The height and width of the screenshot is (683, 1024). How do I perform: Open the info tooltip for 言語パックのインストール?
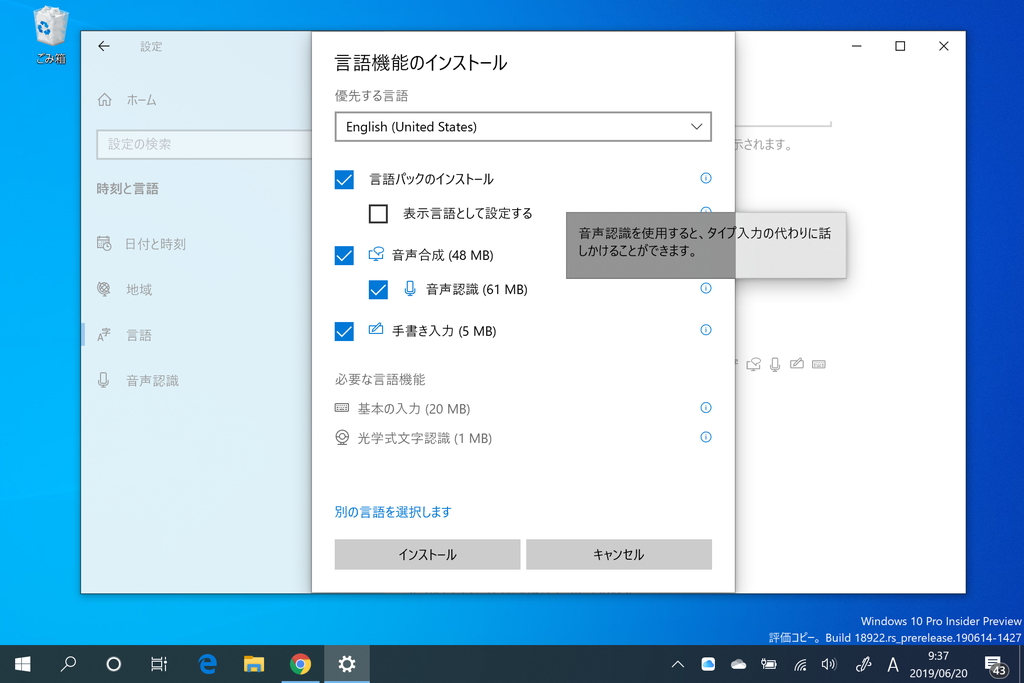pos(706,178)
